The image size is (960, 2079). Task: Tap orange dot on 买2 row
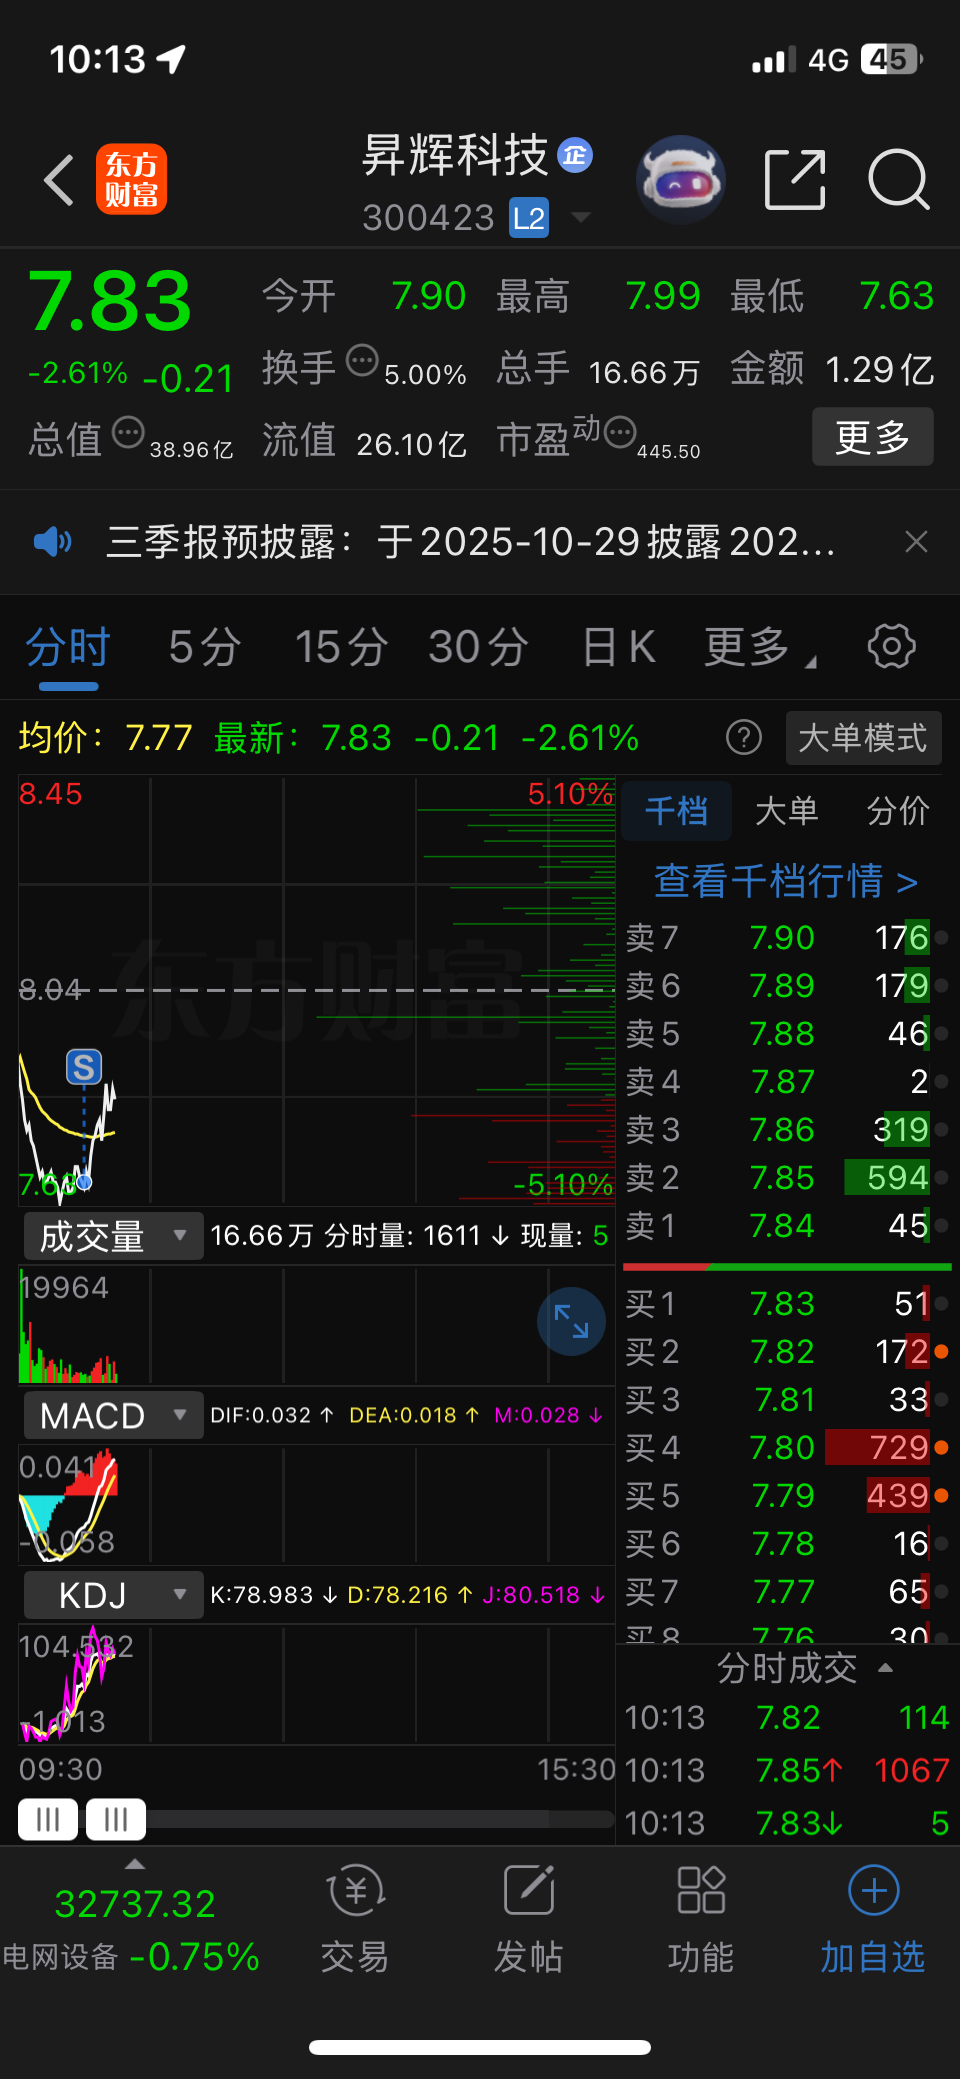941,1352
